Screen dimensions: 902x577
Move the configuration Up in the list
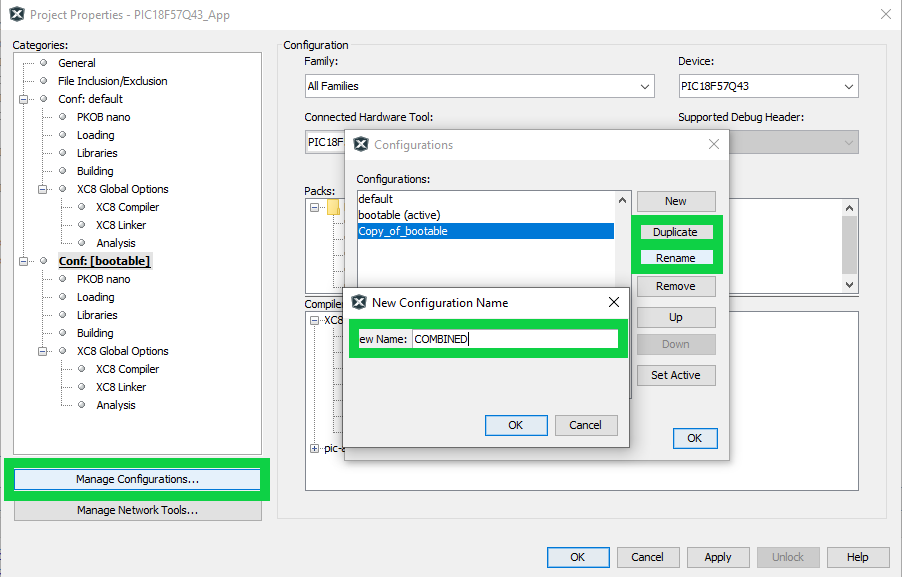[x=675, y=317]
